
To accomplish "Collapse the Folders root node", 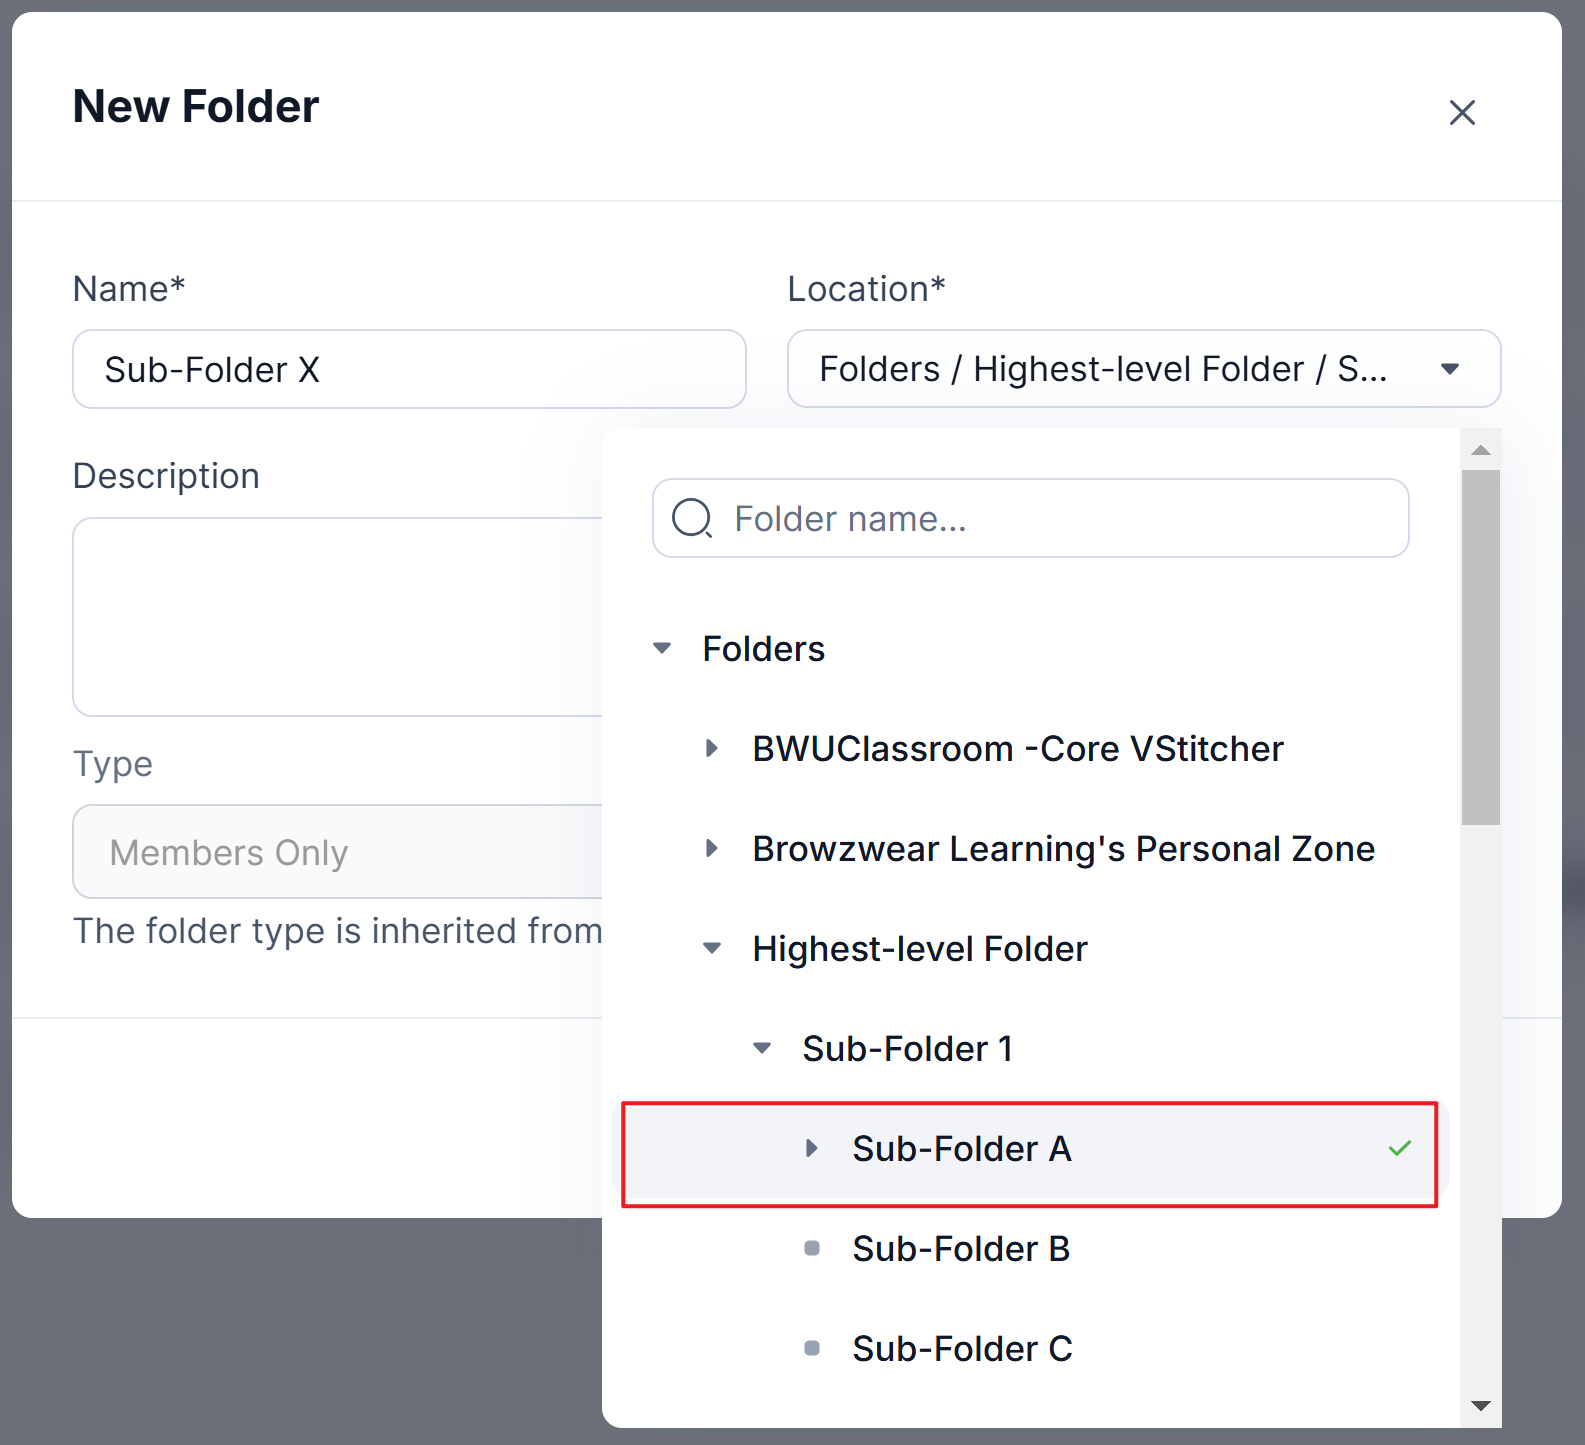I will 662,648.
